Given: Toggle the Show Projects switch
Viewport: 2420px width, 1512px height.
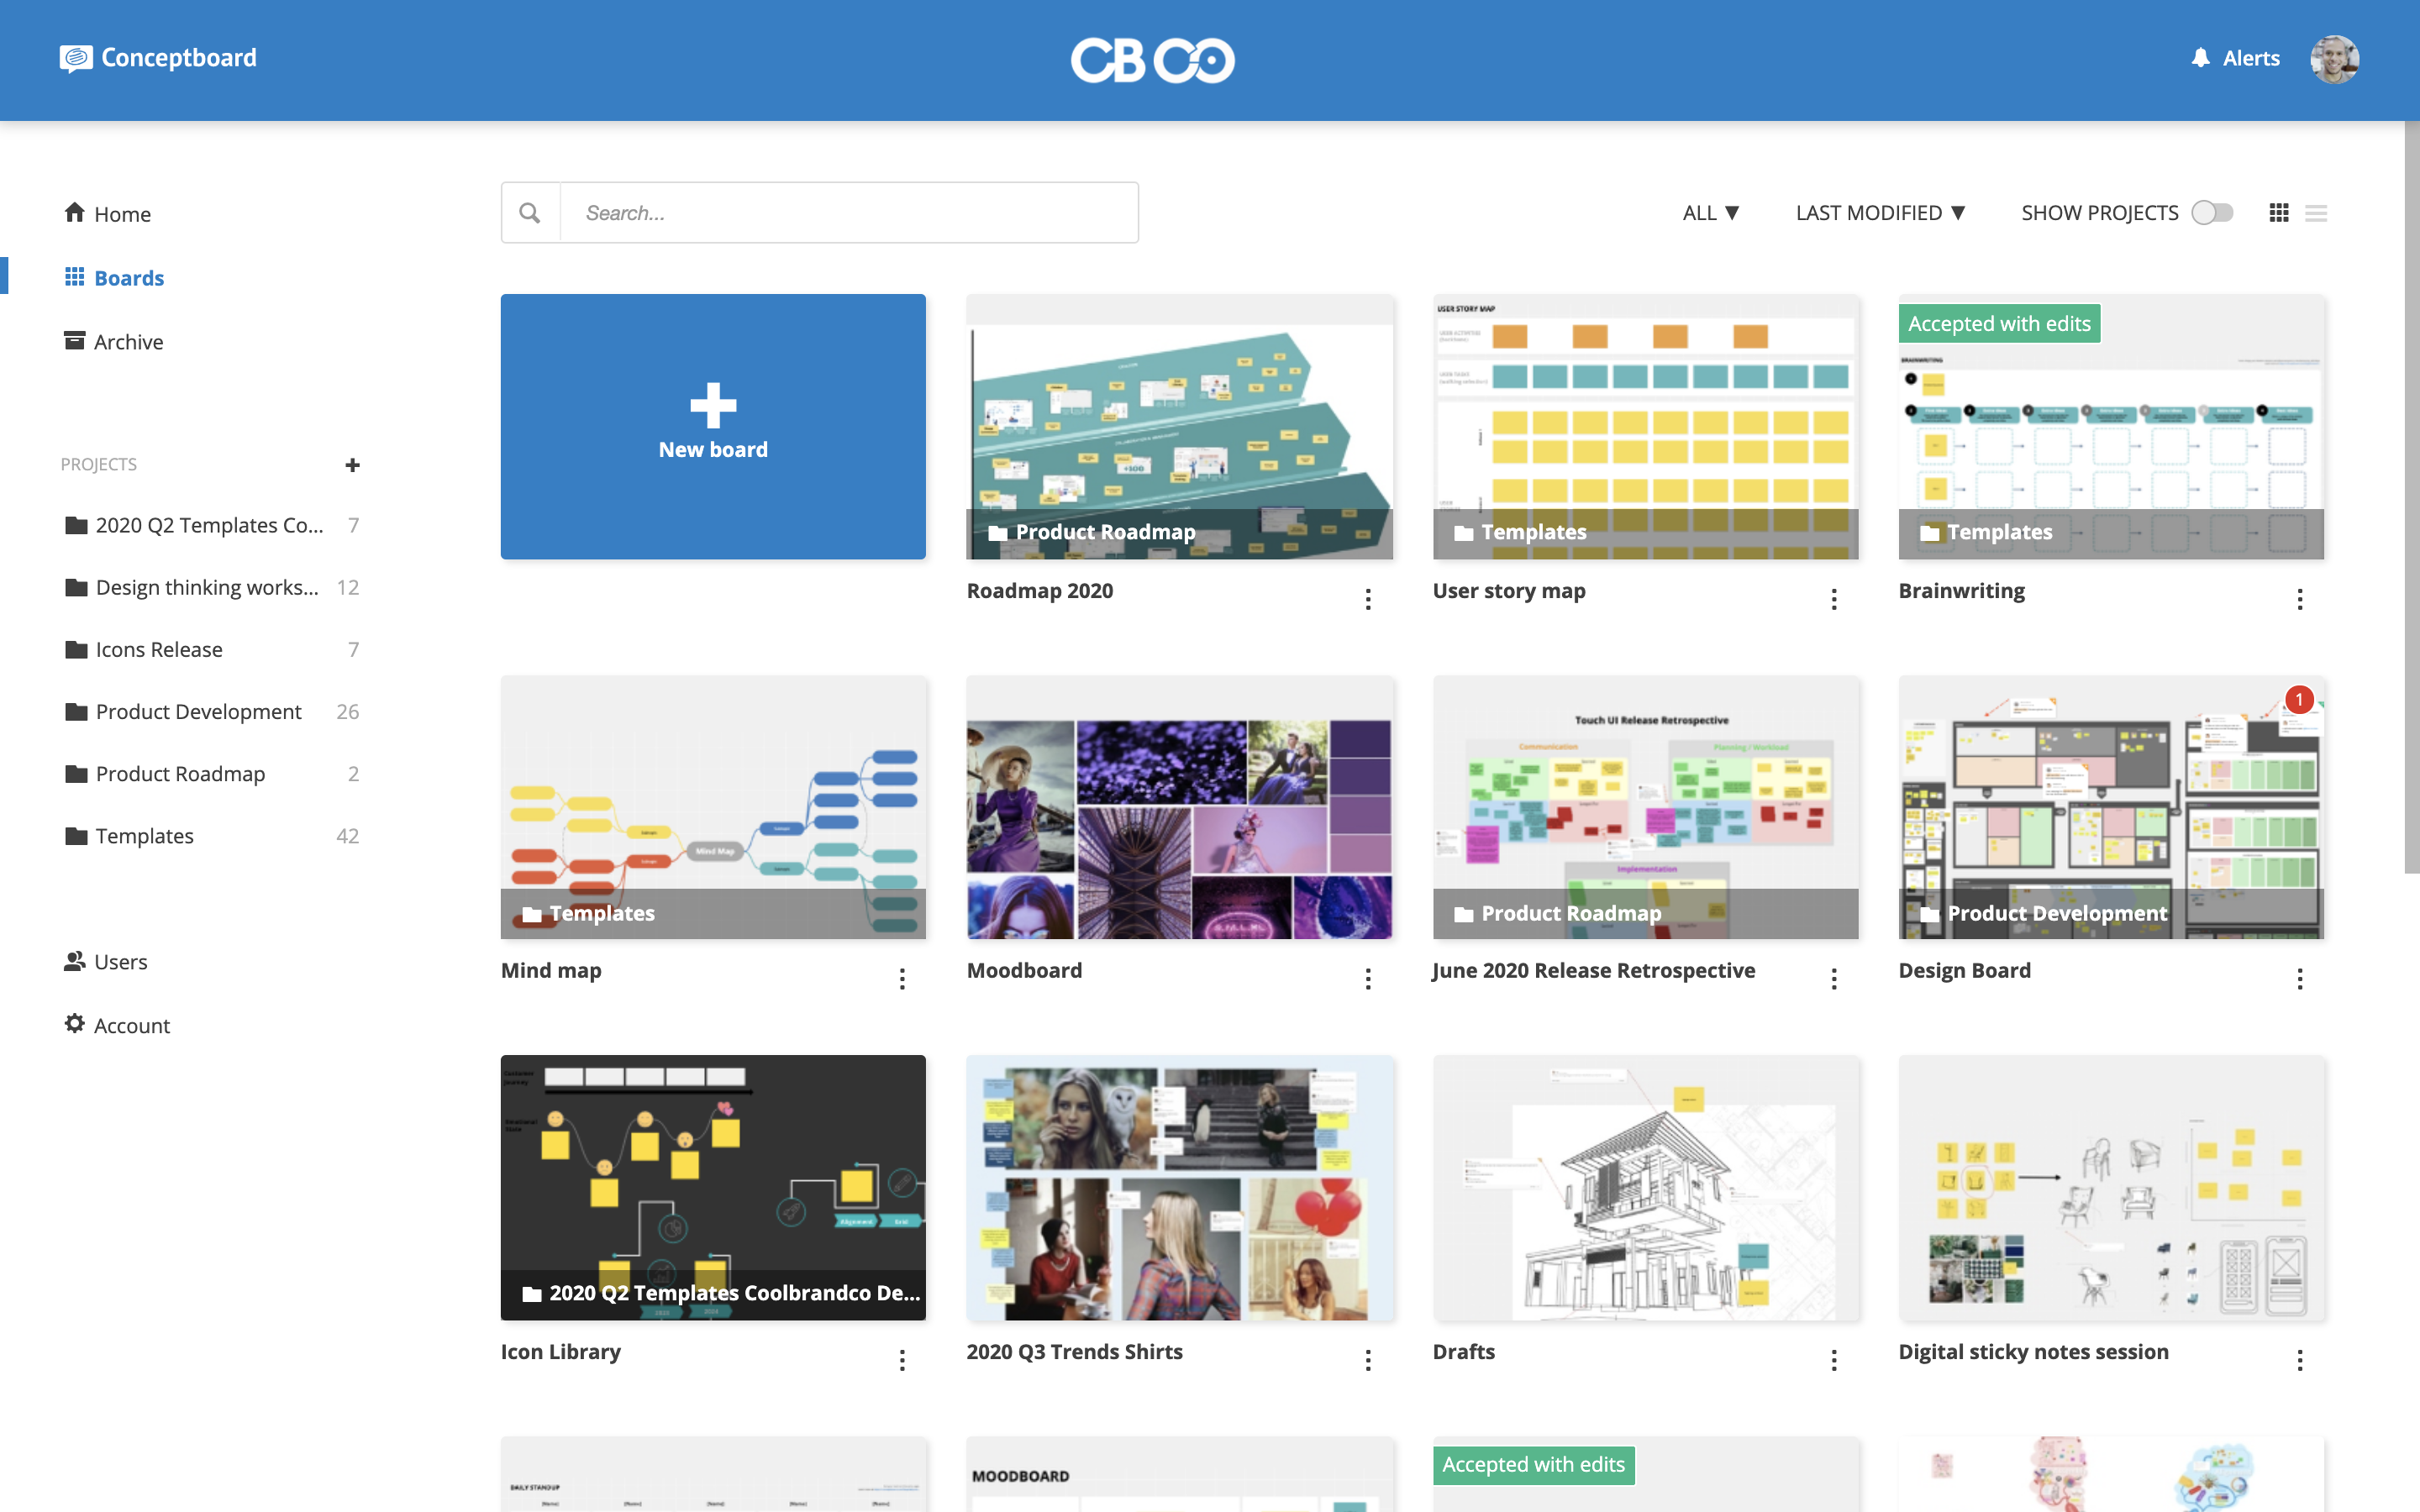Looking at the screenshot, I should (2214, 213).
